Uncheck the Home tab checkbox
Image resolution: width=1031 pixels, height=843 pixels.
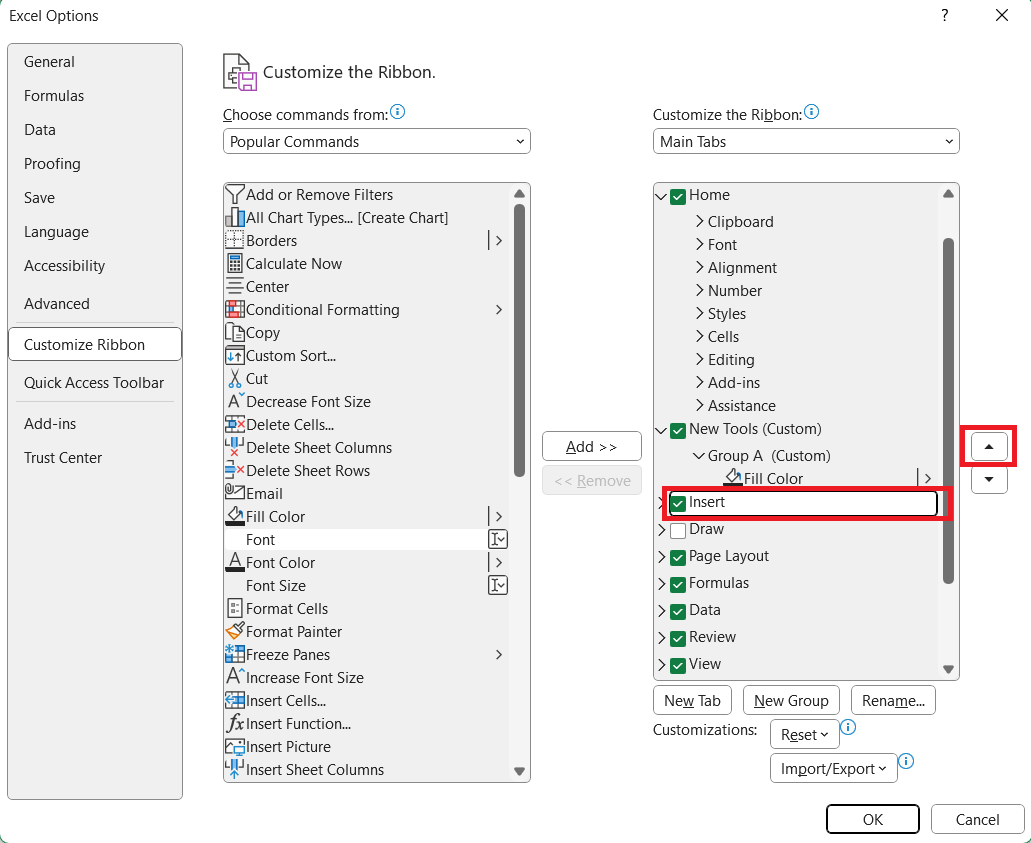click(x=678, y=196)
